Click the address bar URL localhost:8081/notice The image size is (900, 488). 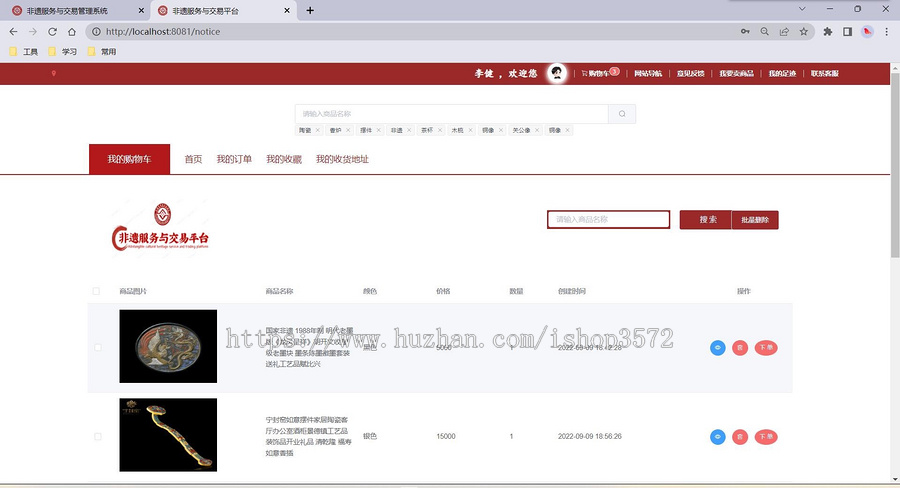(163, 32)
